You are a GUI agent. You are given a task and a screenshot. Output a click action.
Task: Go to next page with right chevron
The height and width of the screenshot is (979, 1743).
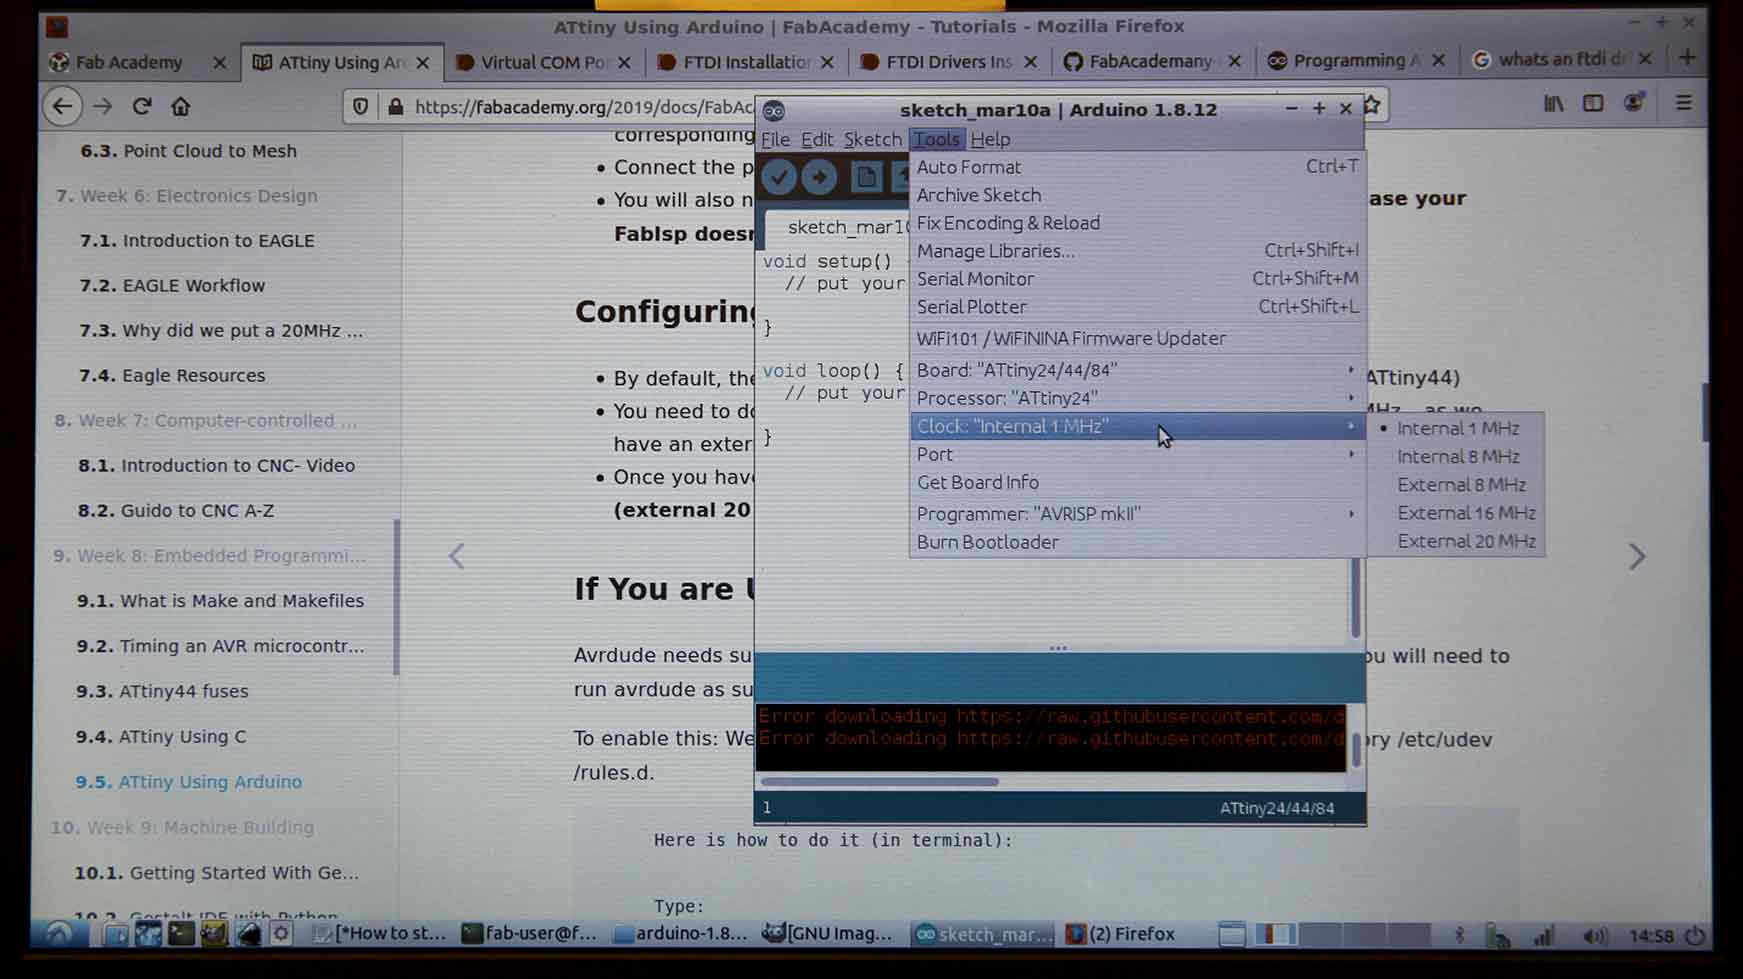coord(1636,556)
